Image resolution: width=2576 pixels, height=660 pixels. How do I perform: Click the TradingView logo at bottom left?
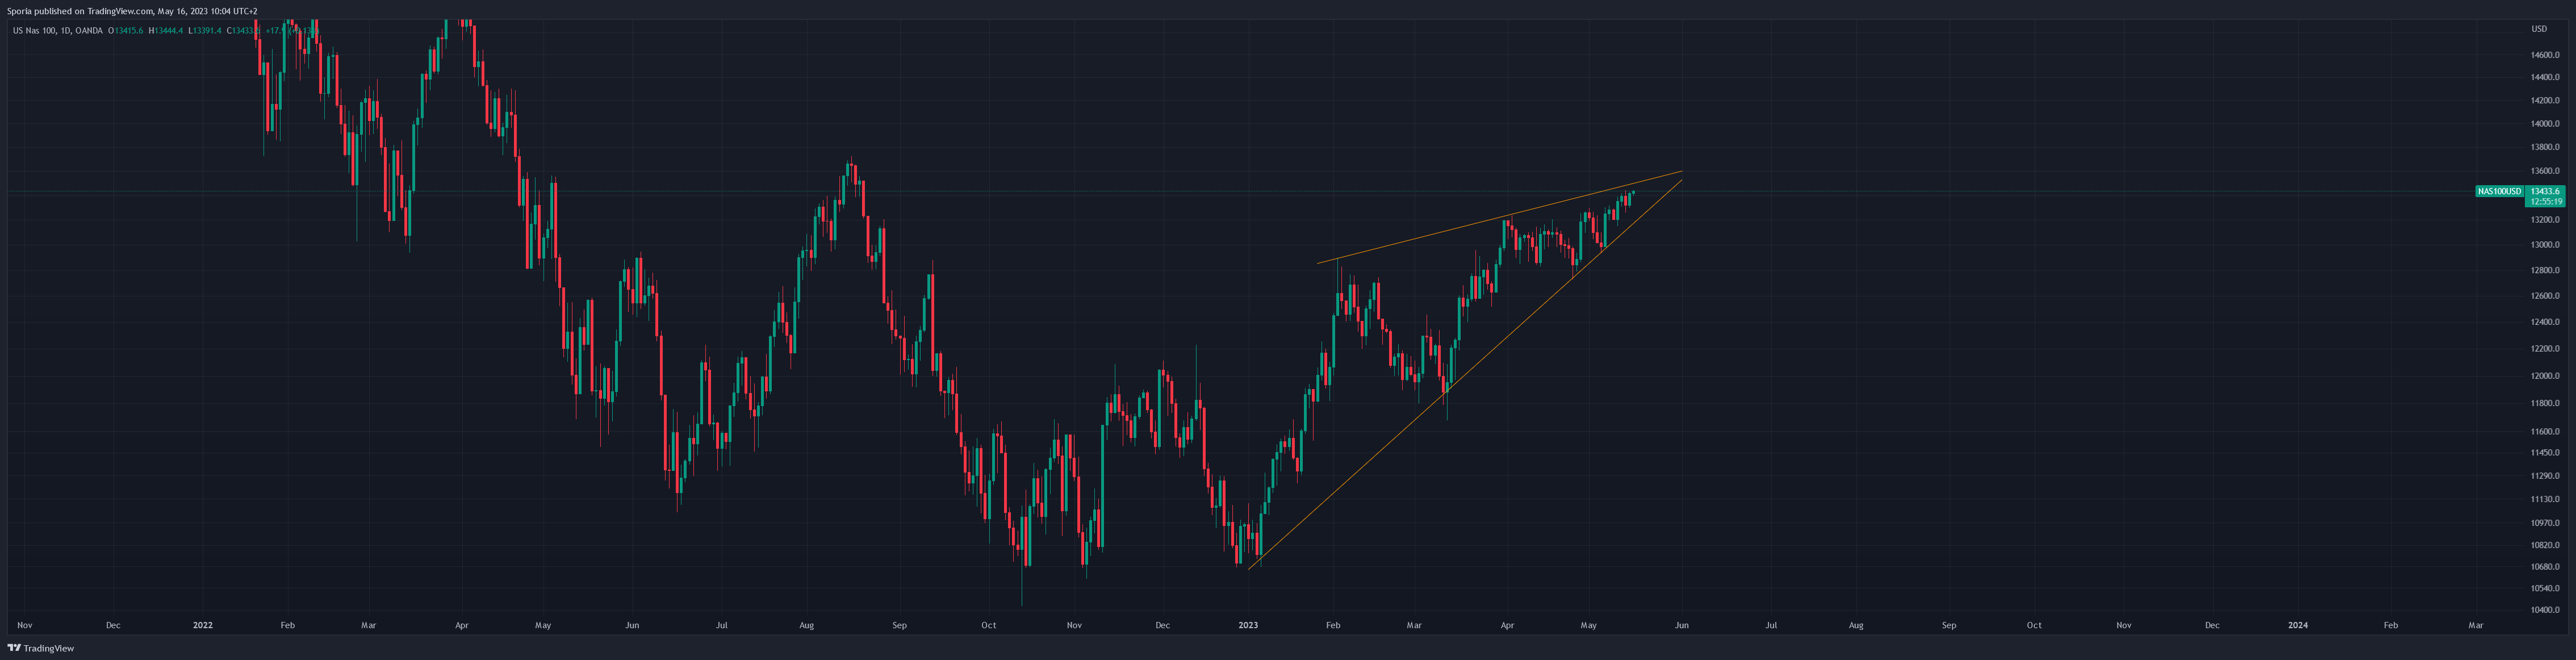coord(41,648)
